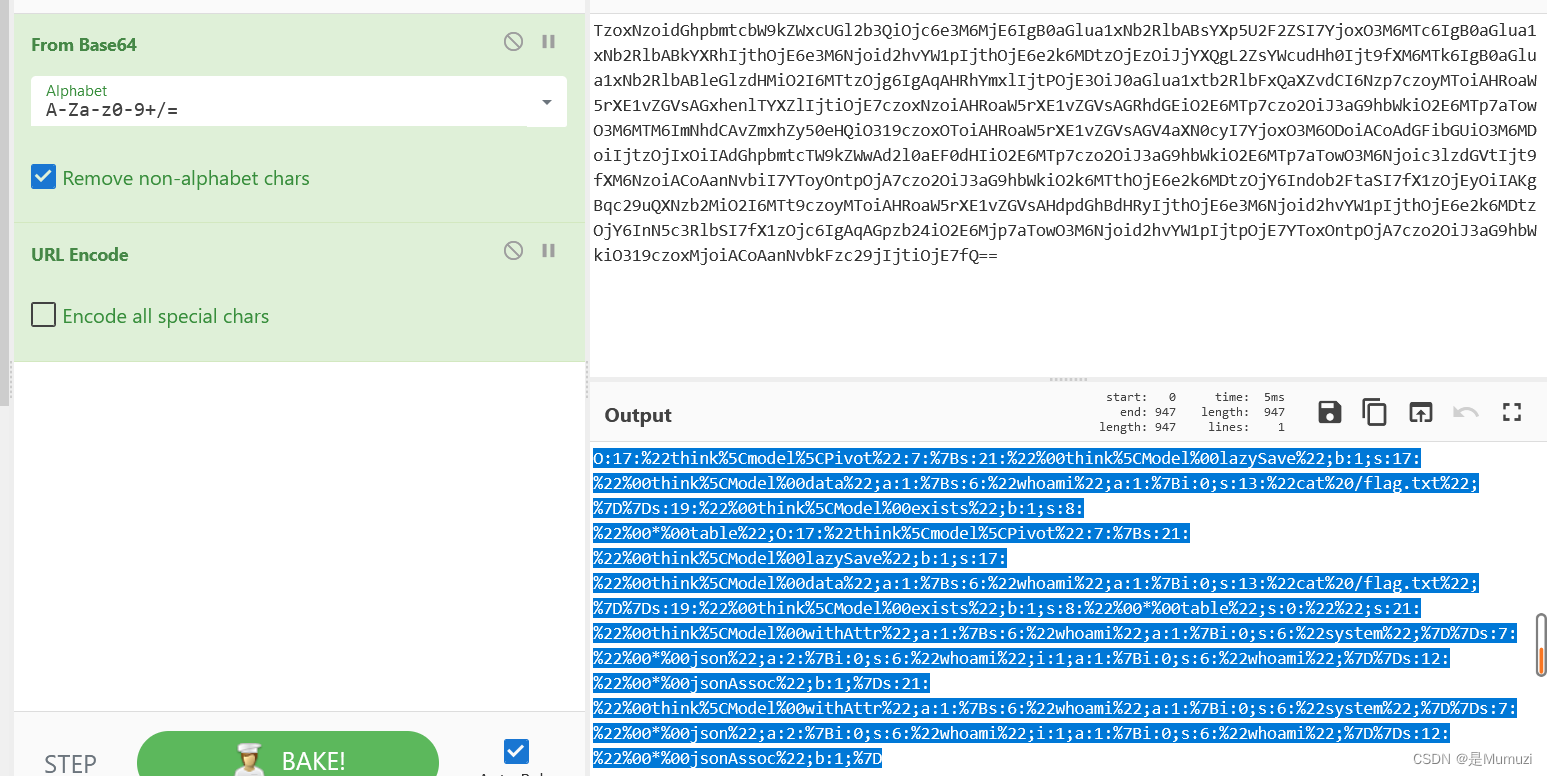Select the From Base64 operation title
Screen dimensions: 1547x776
coord(84,44)
